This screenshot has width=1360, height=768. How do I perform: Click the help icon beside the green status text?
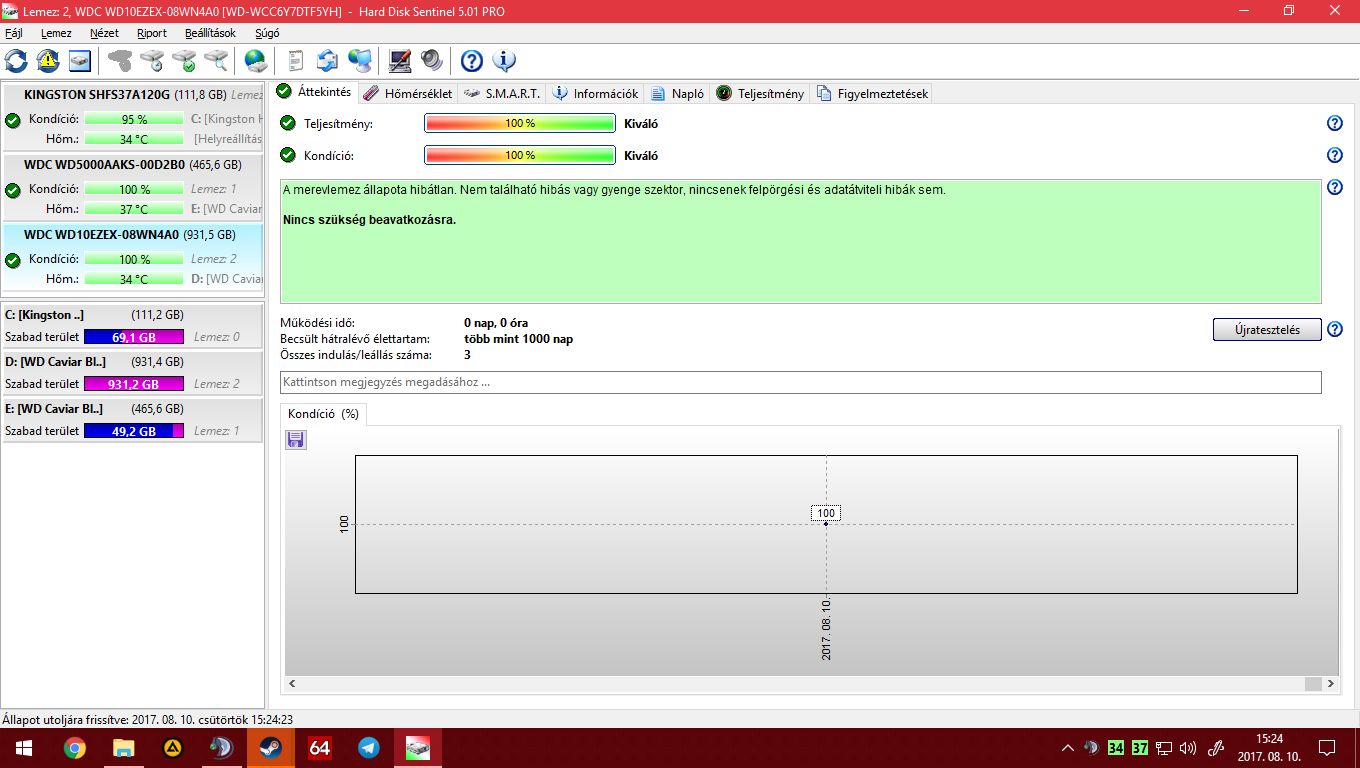[1334, 187]
